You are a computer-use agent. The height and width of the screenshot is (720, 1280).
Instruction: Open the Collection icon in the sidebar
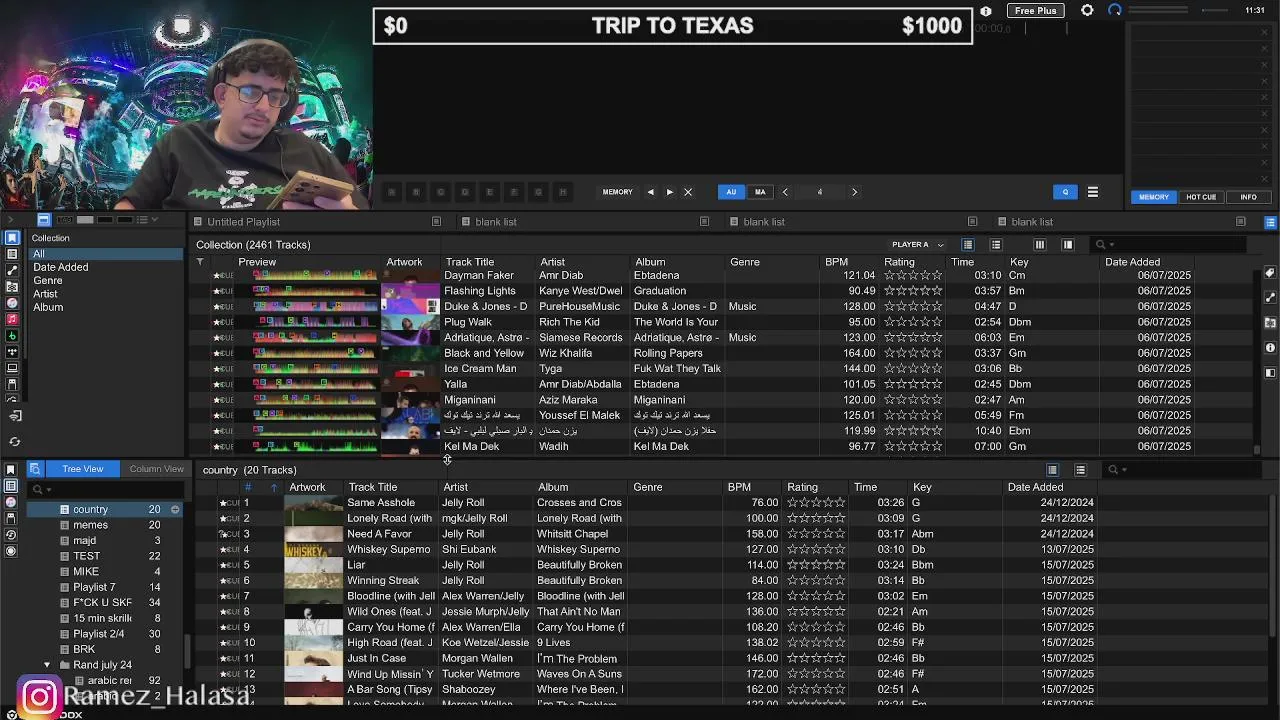coord(12,238)
